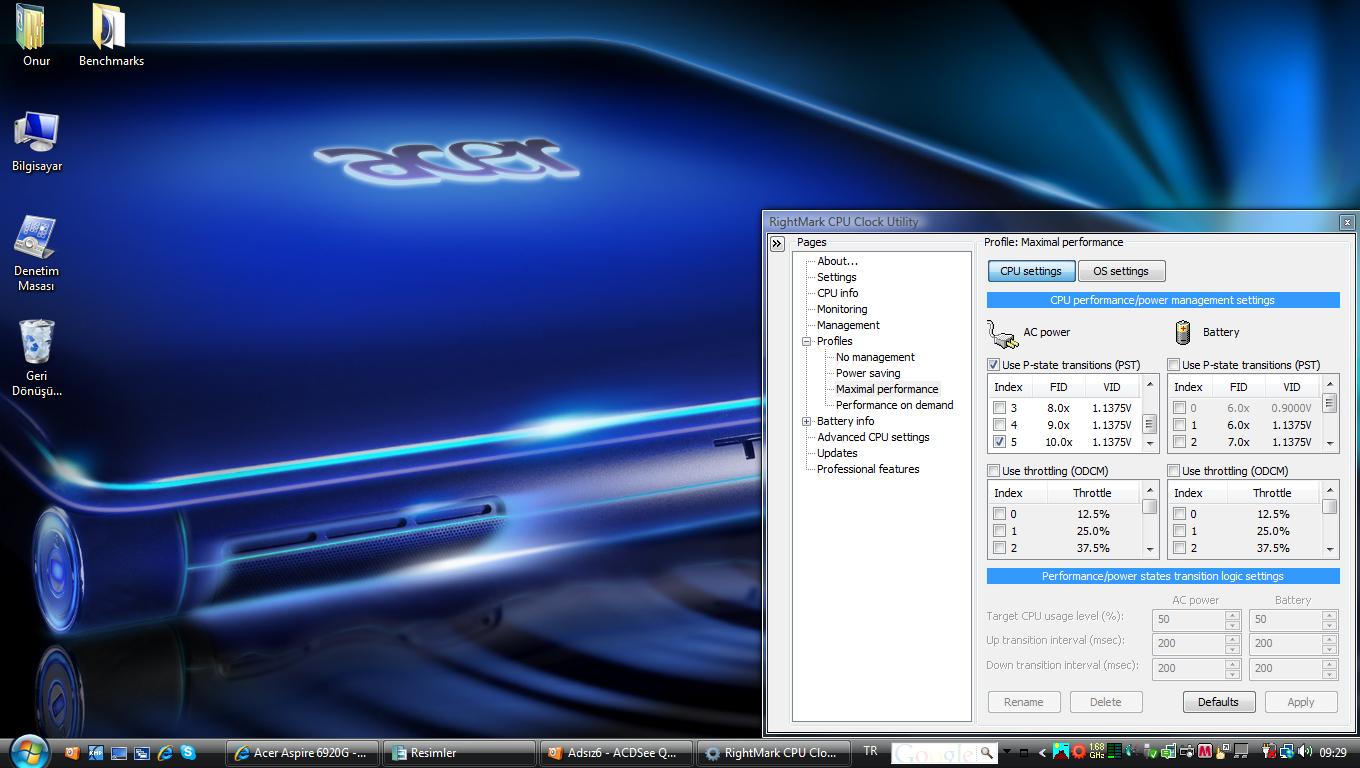Enable Battery Use throttling (ODCM)
1360x768 pixels.
1174,471
